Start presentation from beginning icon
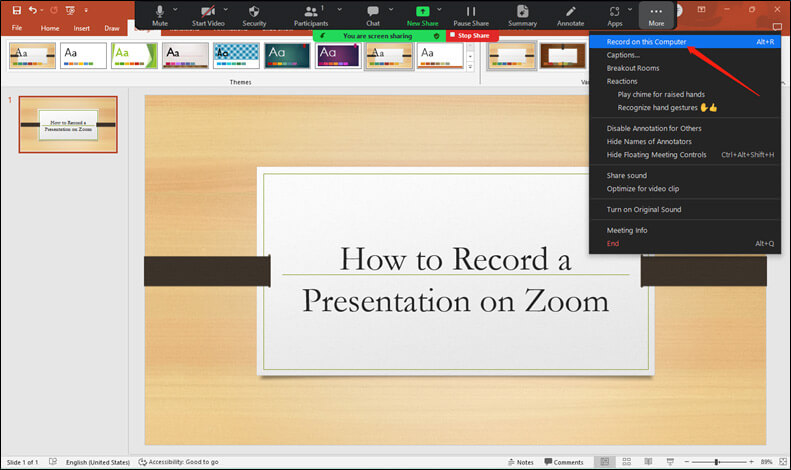 pos(70,10)
